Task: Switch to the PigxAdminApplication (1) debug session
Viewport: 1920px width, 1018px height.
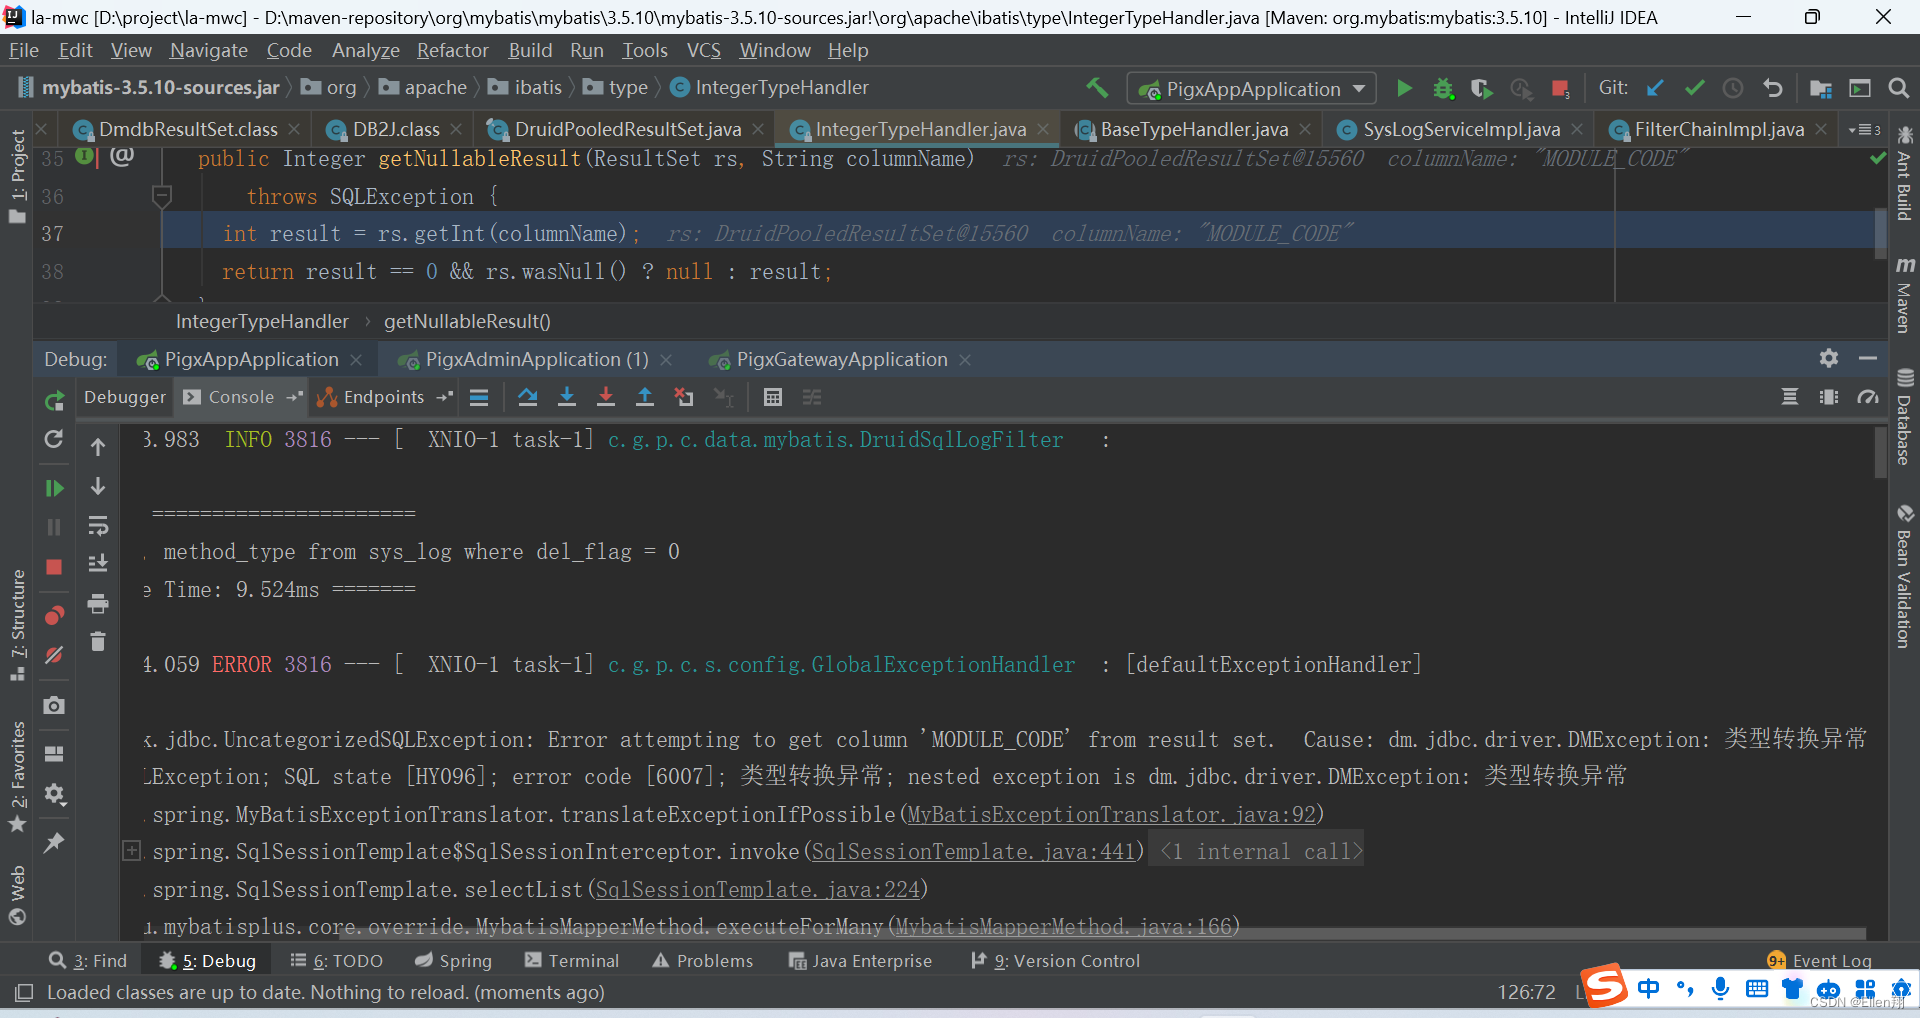Action: click(536, 360)
